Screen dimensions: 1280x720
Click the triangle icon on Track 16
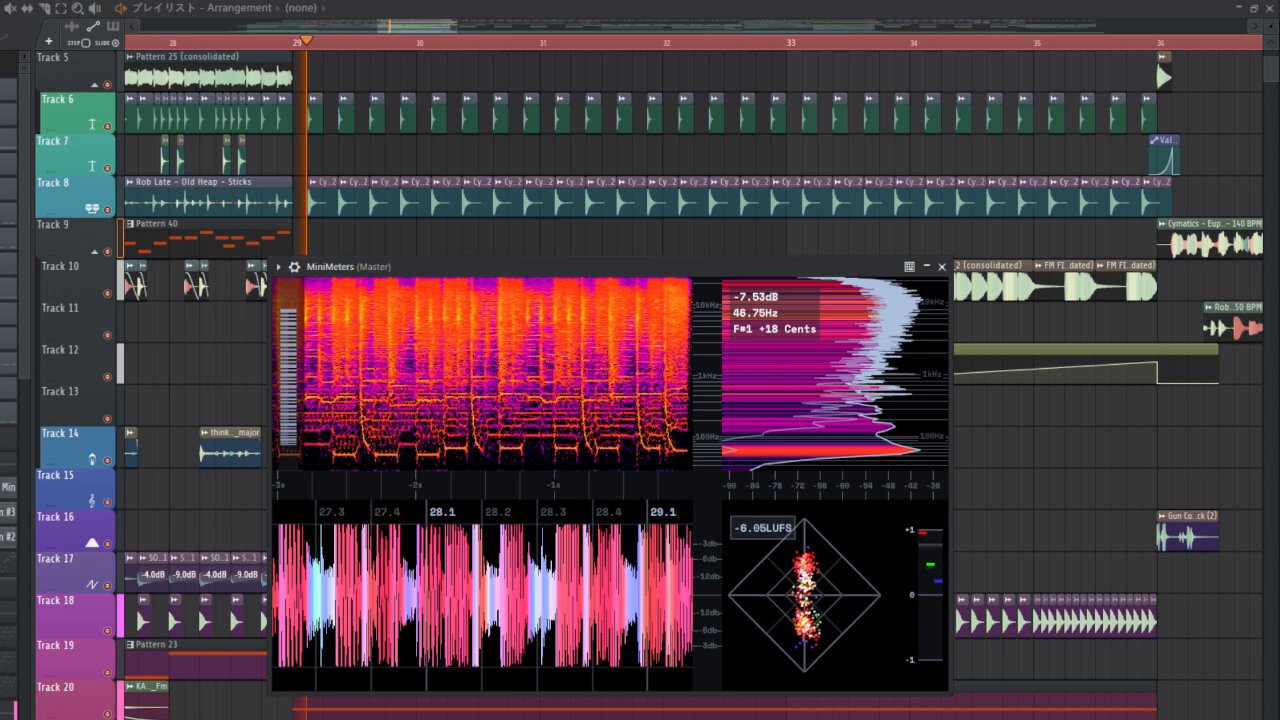pyautogui.click(x=92, y=543)
